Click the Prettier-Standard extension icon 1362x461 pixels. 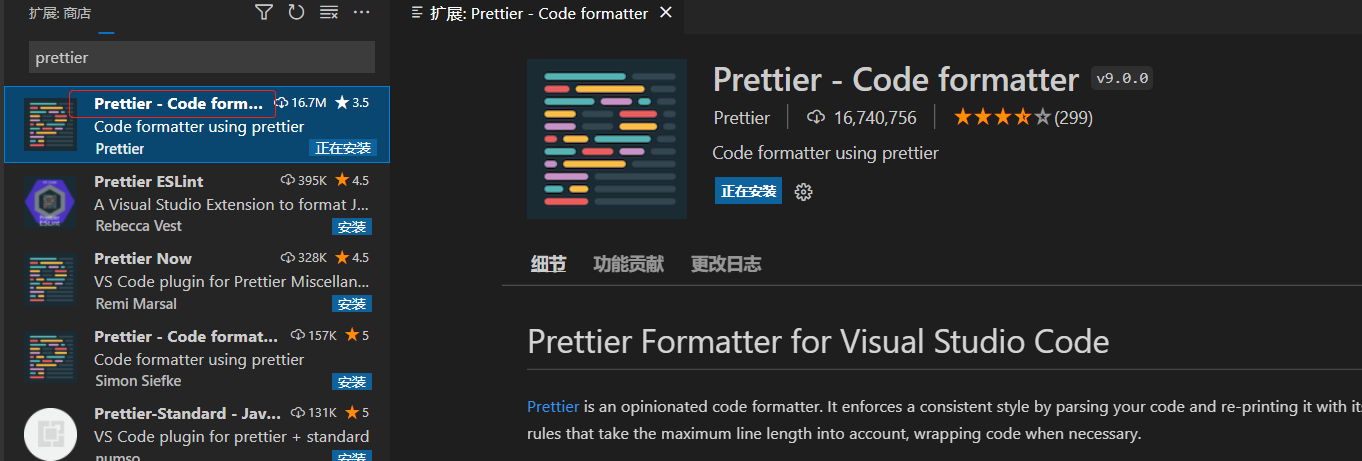point(50,435)
